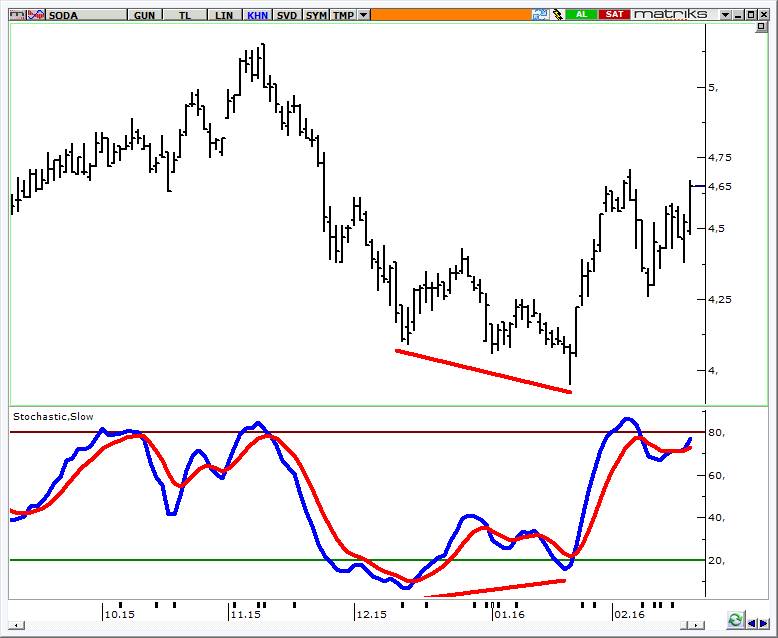The image size is (778, 638).
Task: Click the matriks logo text
Action: coord(670,14)
